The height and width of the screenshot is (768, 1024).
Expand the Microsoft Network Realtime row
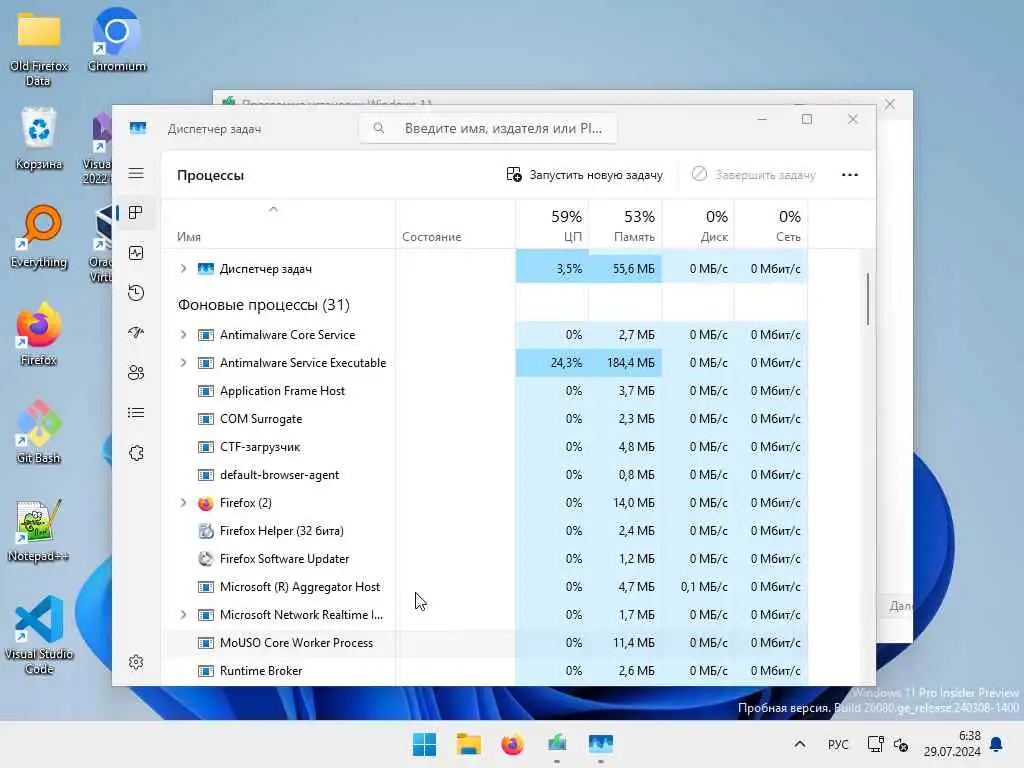[x=184, y=615]
